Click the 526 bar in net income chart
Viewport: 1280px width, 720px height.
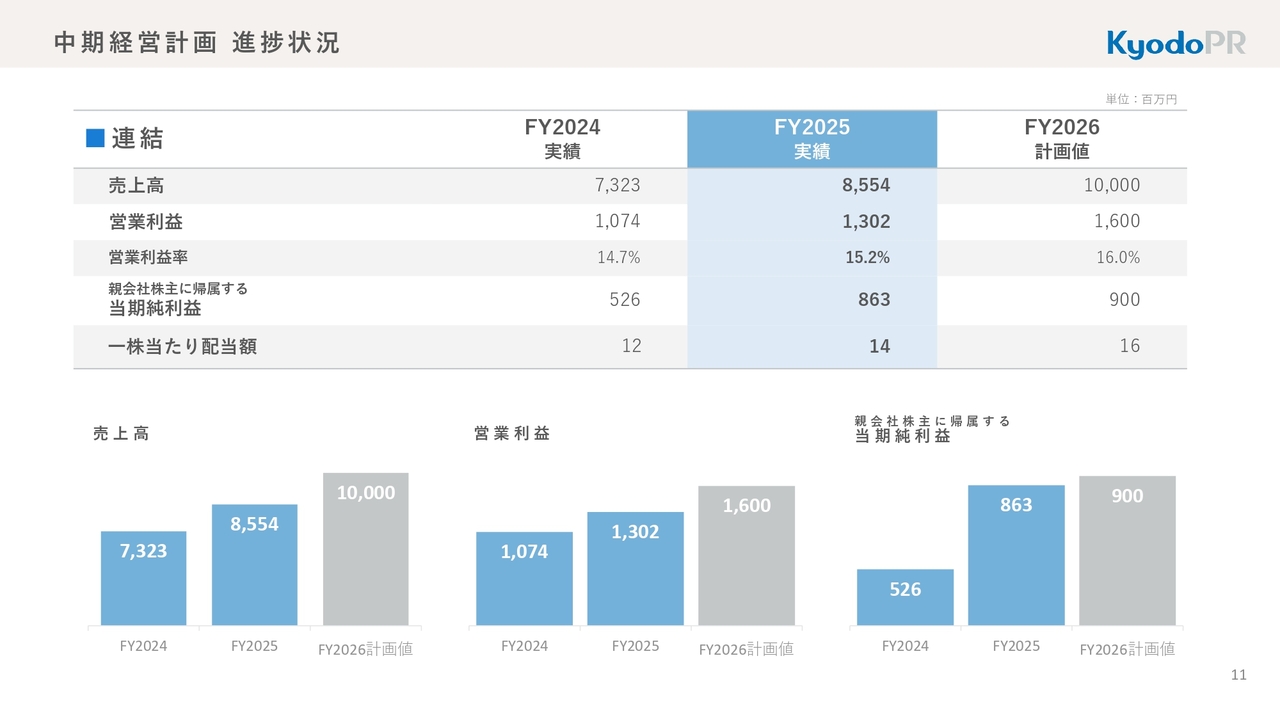tap(905, 597)
